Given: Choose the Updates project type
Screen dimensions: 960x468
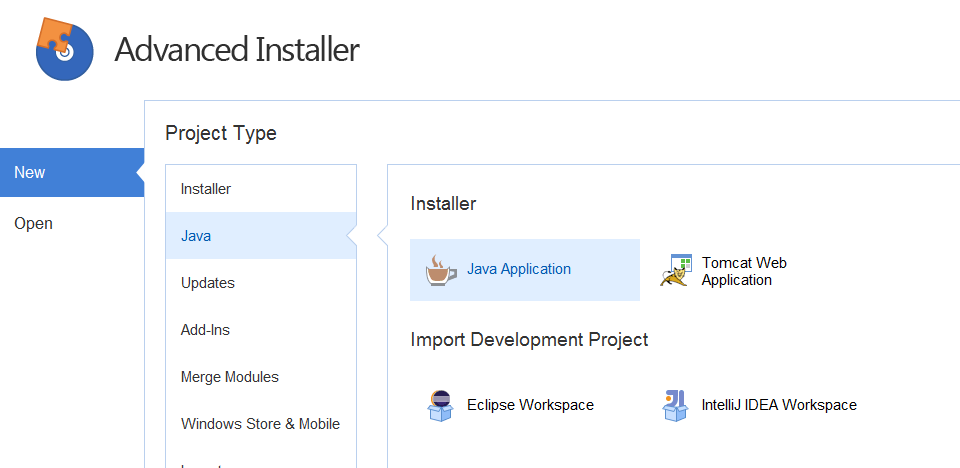Looking at the screenshot, I should (x=208, y=283).
